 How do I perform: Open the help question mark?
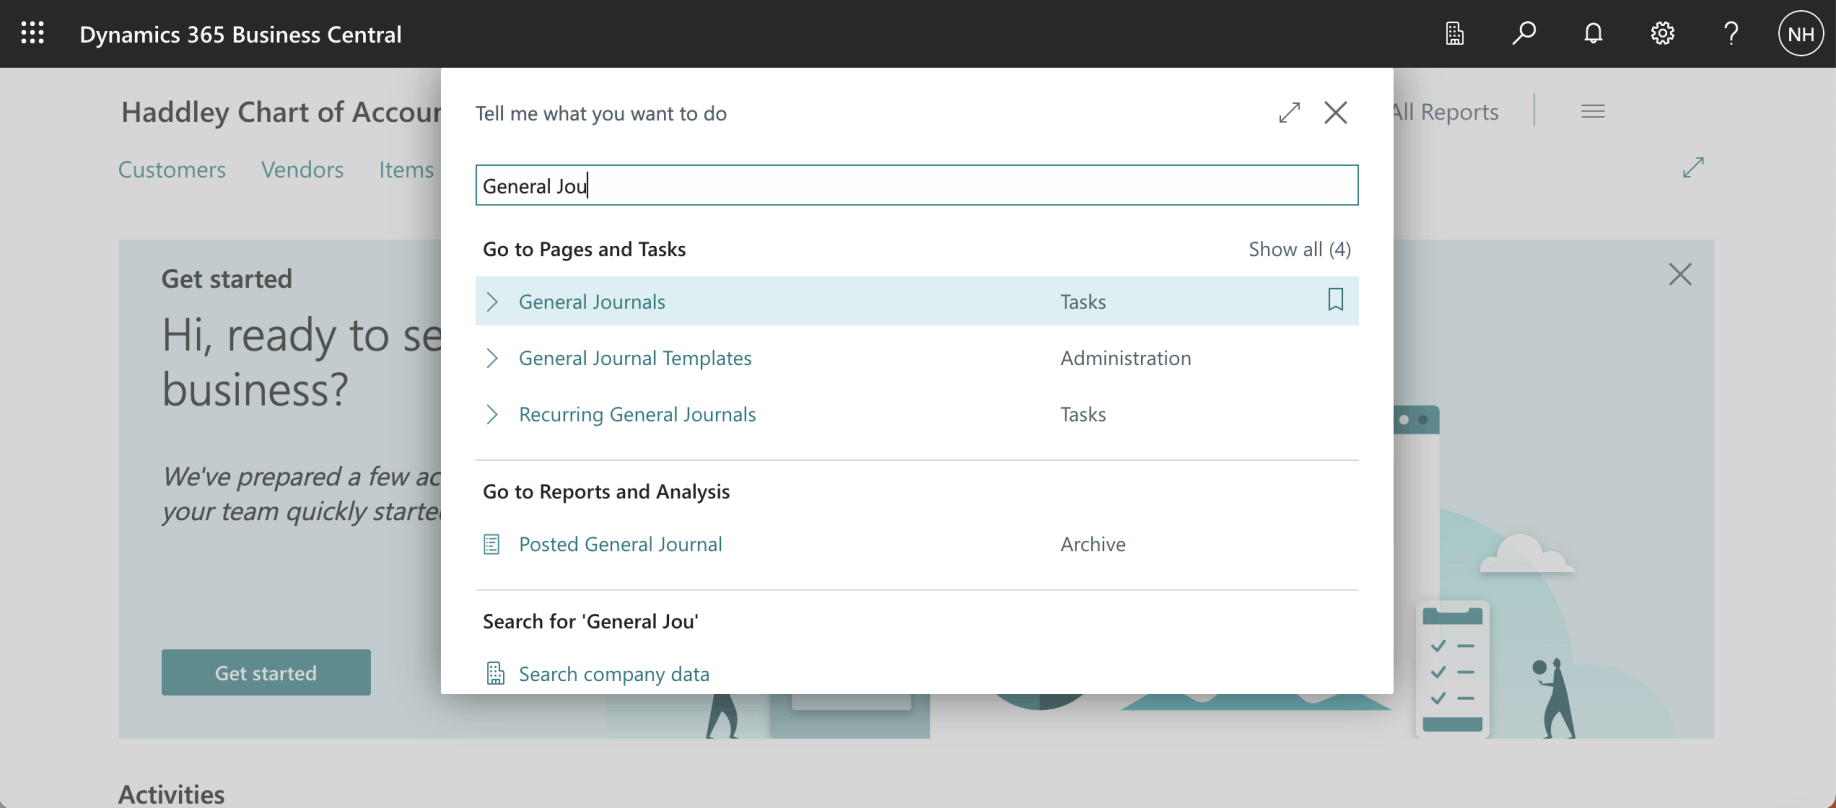[1731, 34]
